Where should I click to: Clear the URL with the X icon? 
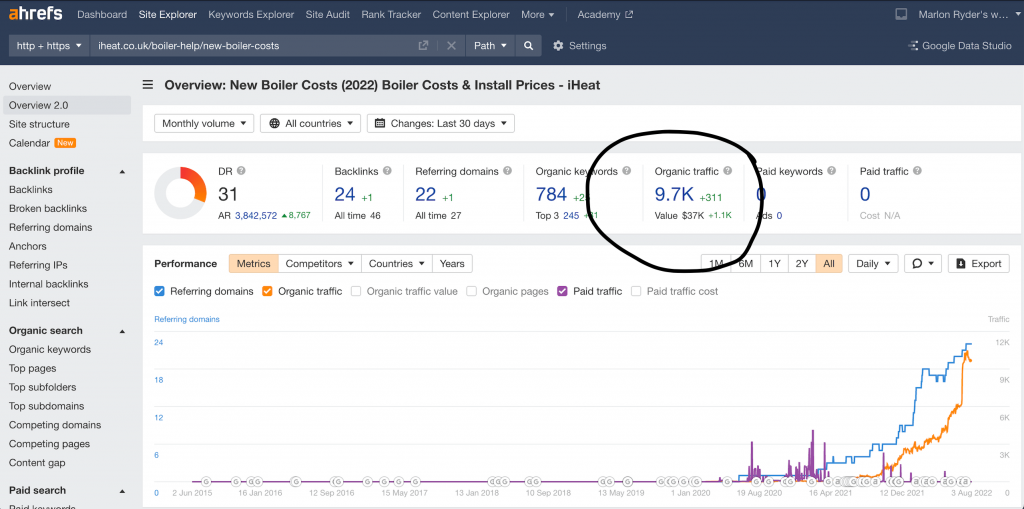(451, 46)
